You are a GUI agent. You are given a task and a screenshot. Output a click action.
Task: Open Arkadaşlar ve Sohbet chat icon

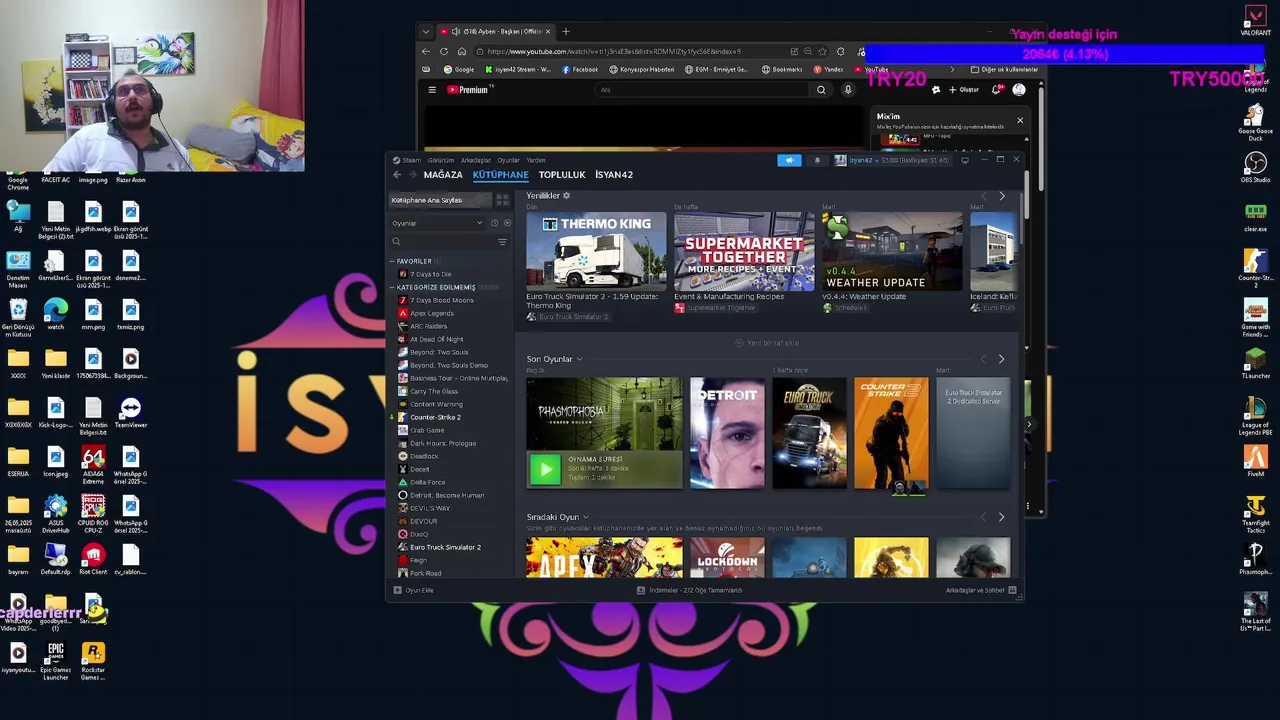click(1012, 590)
